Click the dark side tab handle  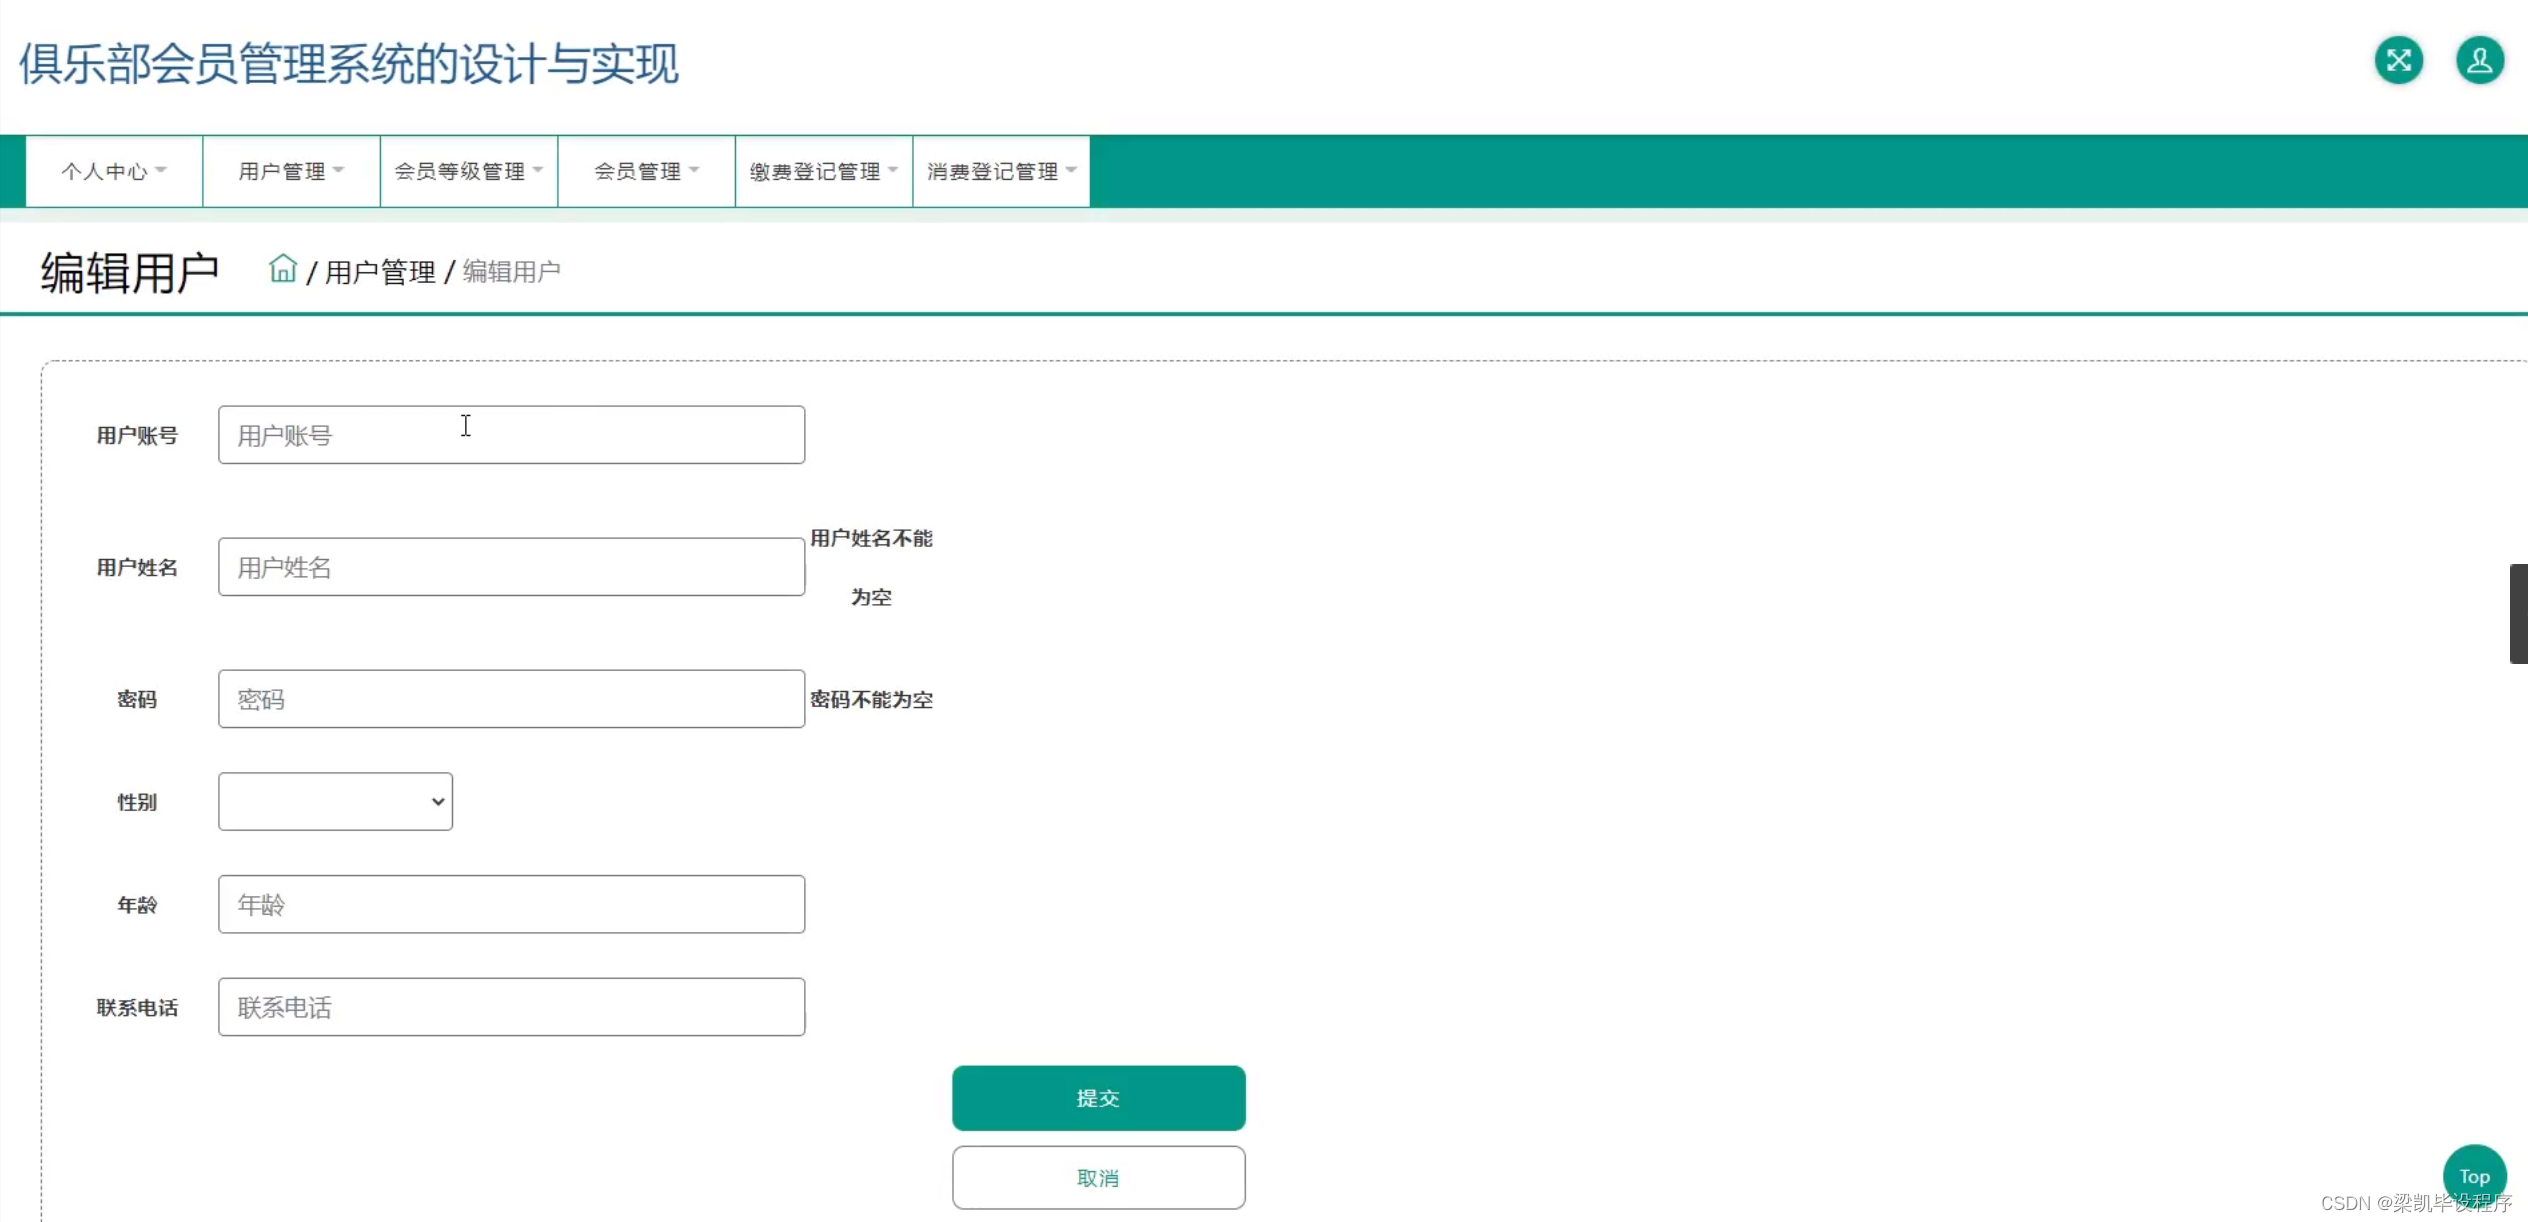(x=2518, y=613)
